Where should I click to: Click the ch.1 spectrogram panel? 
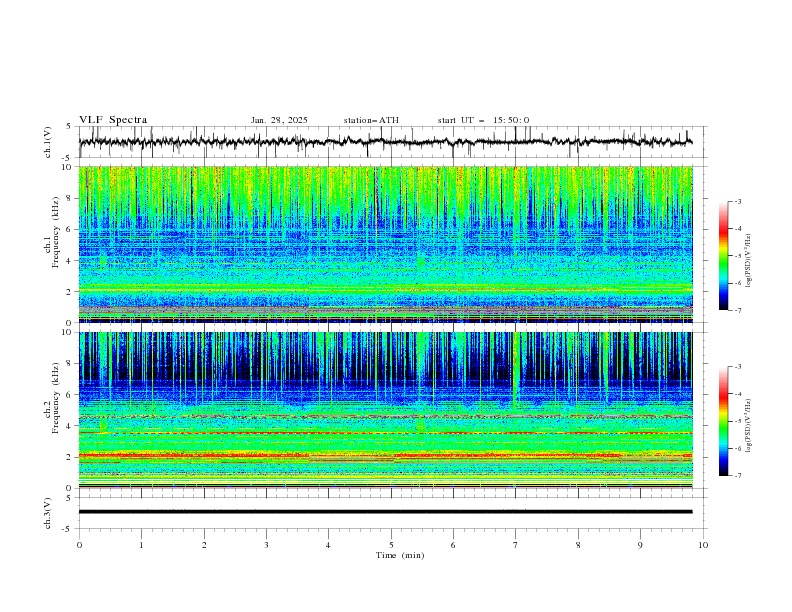click(x=386, y=244)
